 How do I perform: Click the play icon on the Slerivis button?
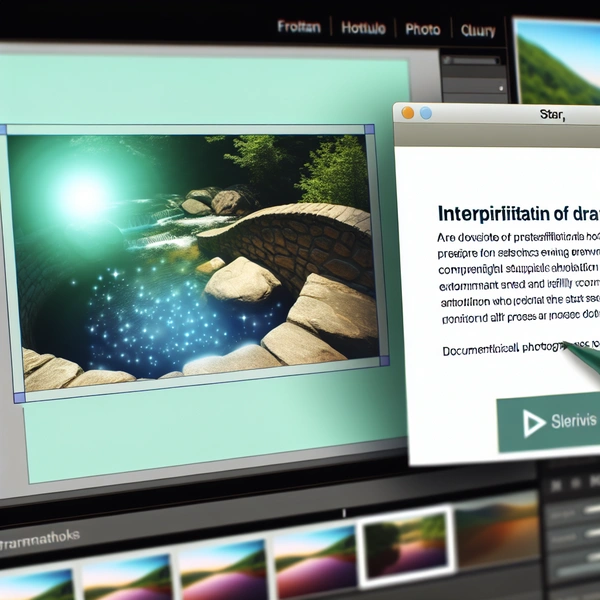tap(528, 421)
